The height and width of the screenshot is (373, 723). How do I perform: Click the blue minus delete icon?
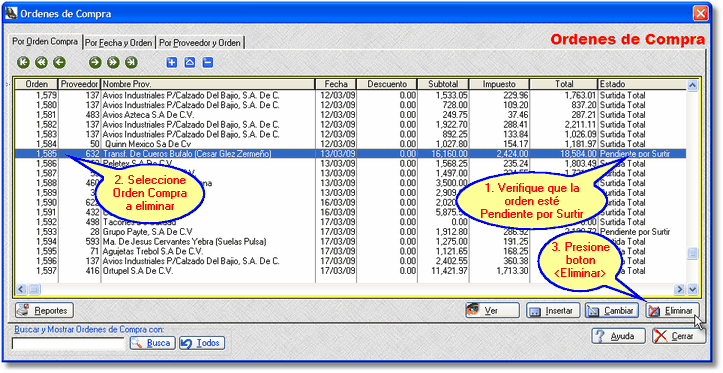point(207,62)
